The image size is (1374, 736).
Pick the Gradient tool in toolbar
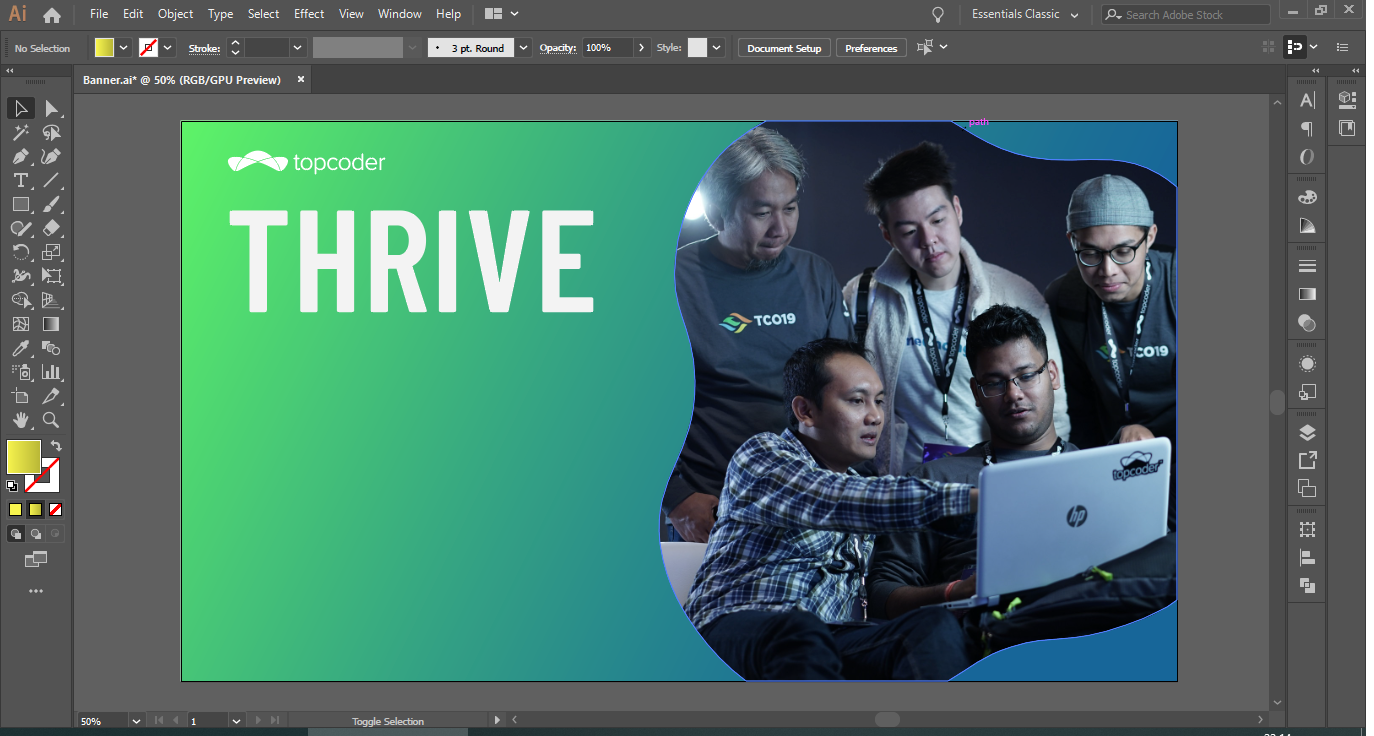pyautogui.click(x=52, y=324)
